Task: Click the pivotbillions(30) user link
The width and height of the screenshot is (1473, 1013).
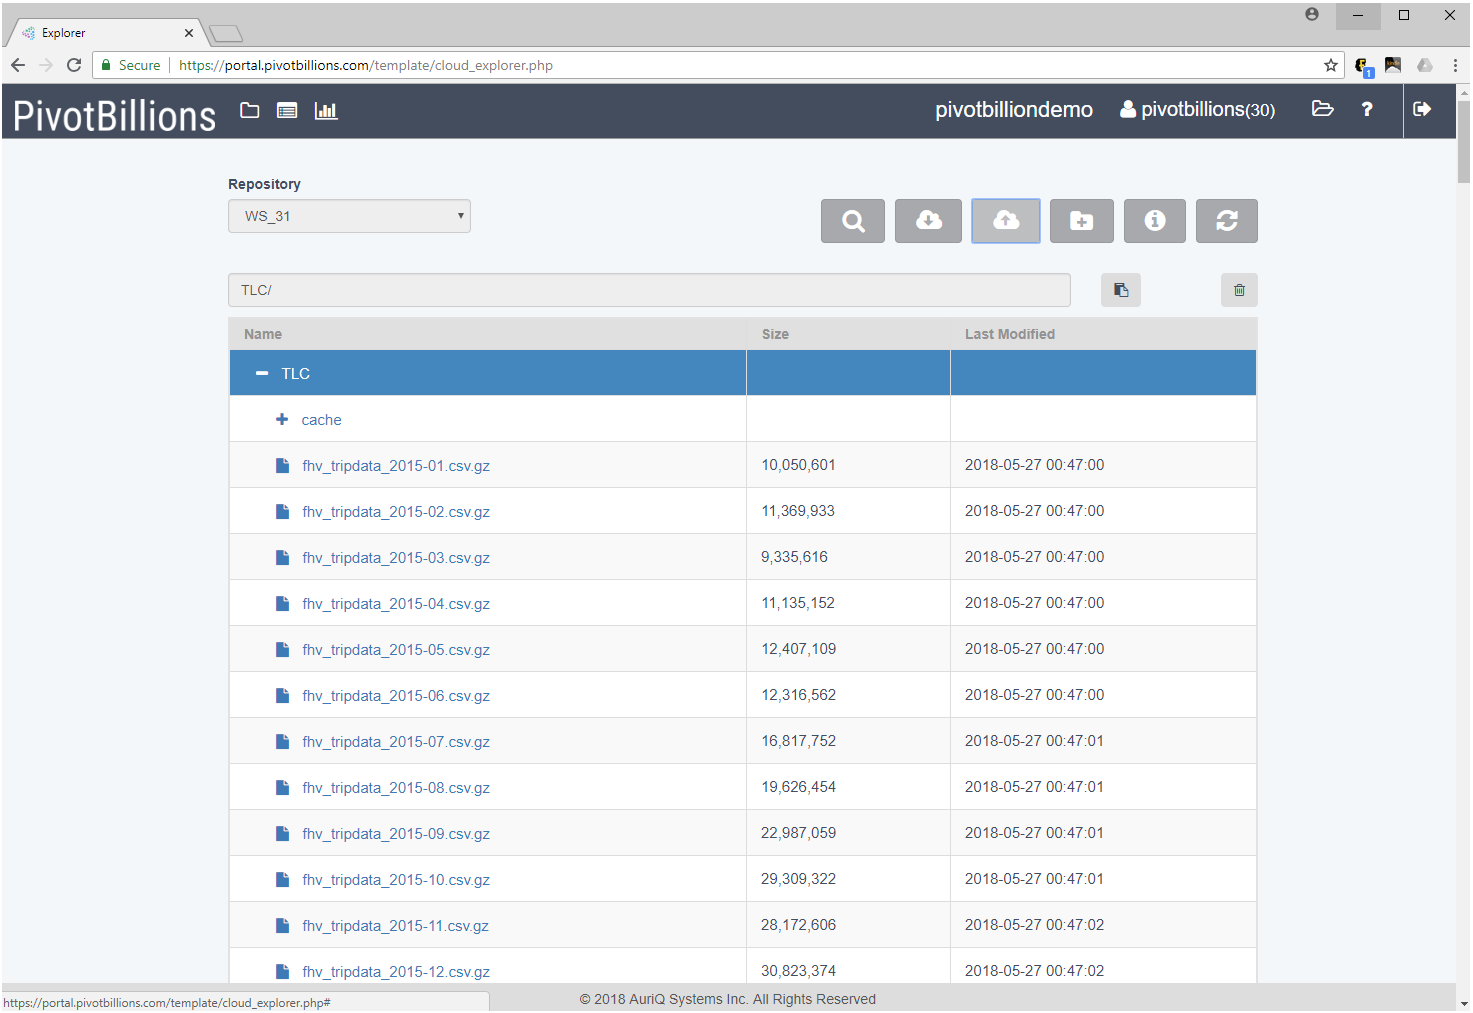Action: pos(1198,109)
